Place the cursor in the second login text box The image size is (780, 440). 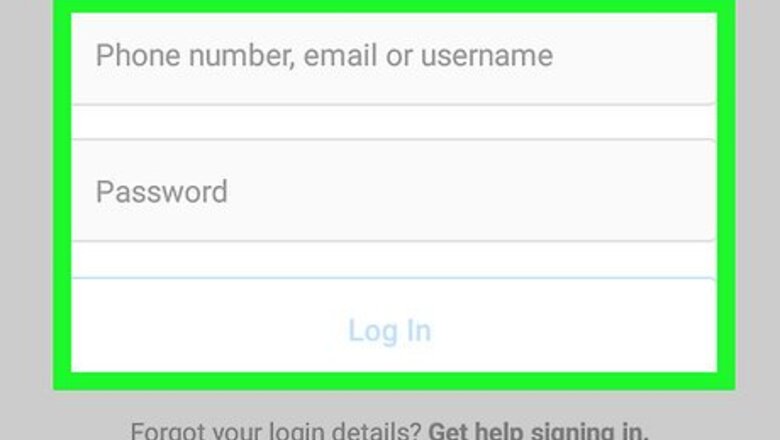point(394,190)
